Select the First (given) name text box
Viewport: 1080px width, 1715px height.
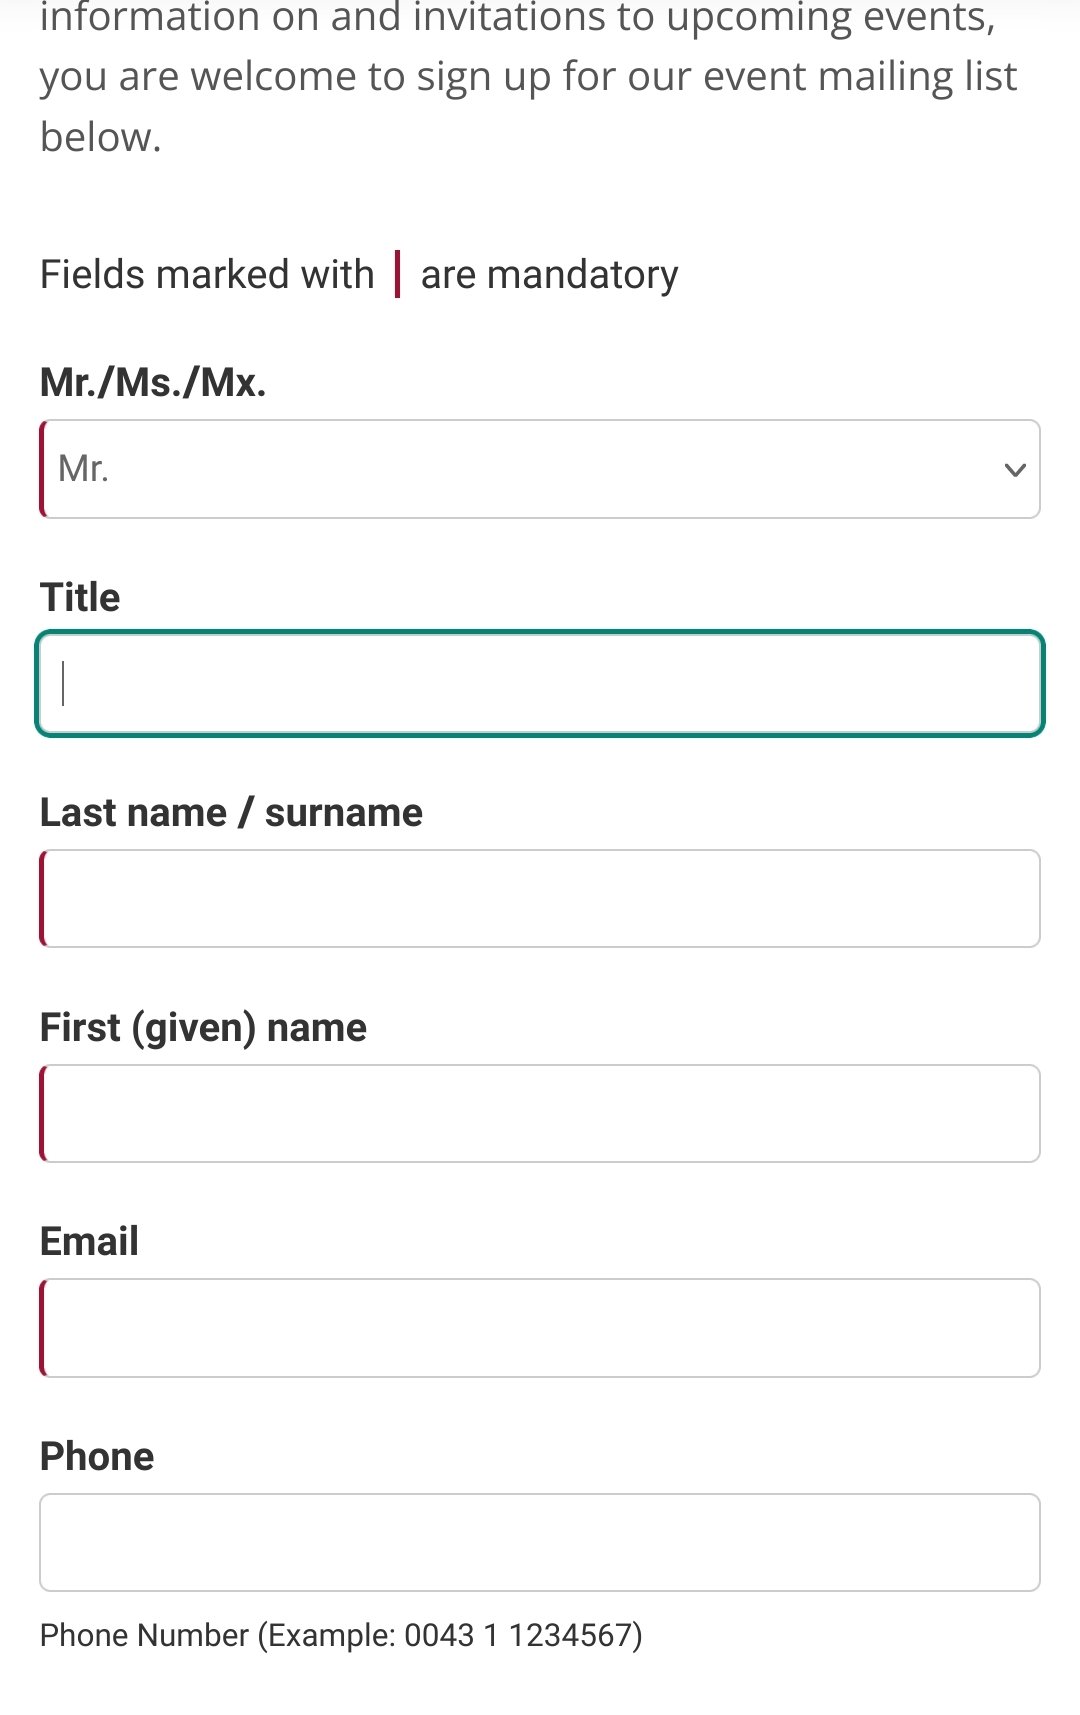(x=540, y=1113)
